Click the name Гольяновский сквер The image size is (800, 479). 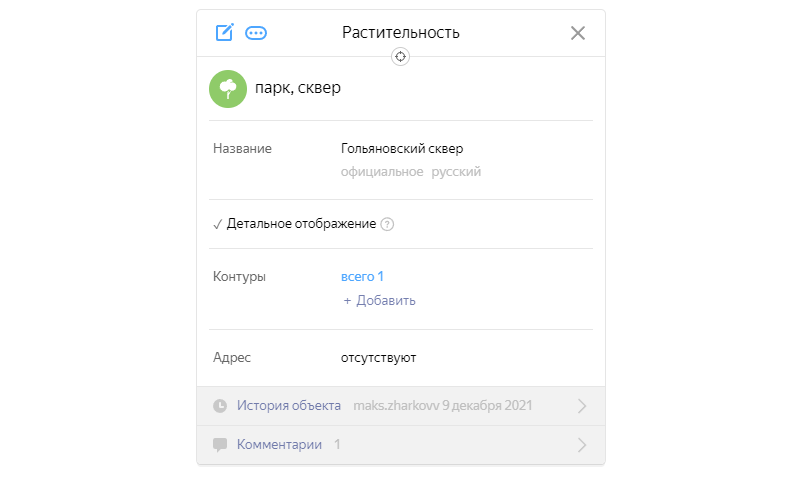[x=402, y=149]
